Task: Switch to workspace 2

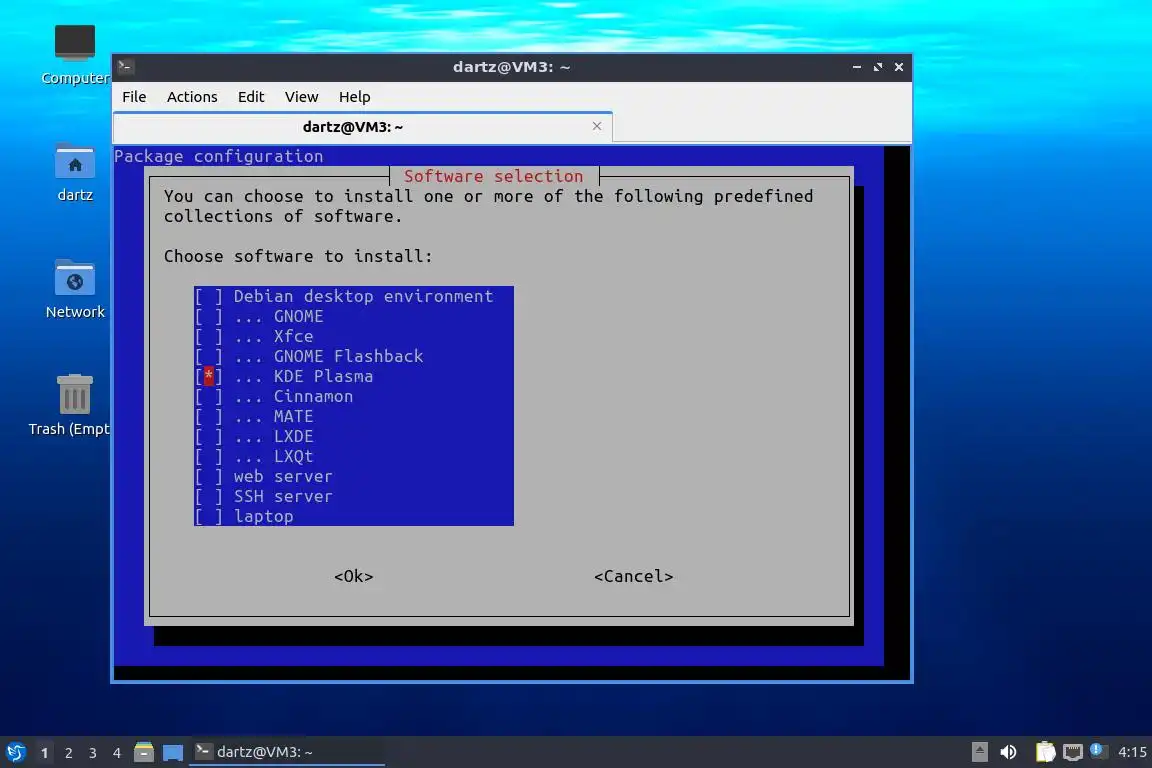Action: (x=68, y=753)
